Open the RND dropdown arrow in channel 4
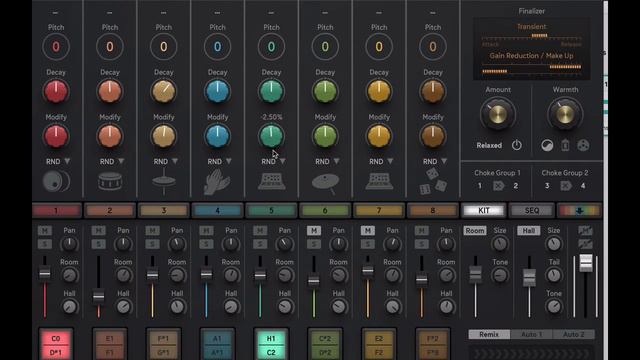 229,162
